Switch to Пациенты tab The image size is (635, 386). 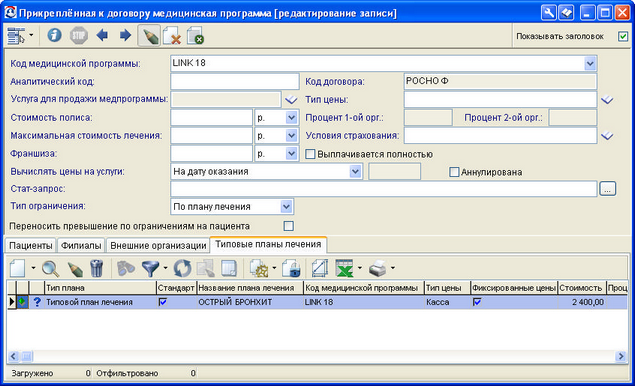point(31,245)
